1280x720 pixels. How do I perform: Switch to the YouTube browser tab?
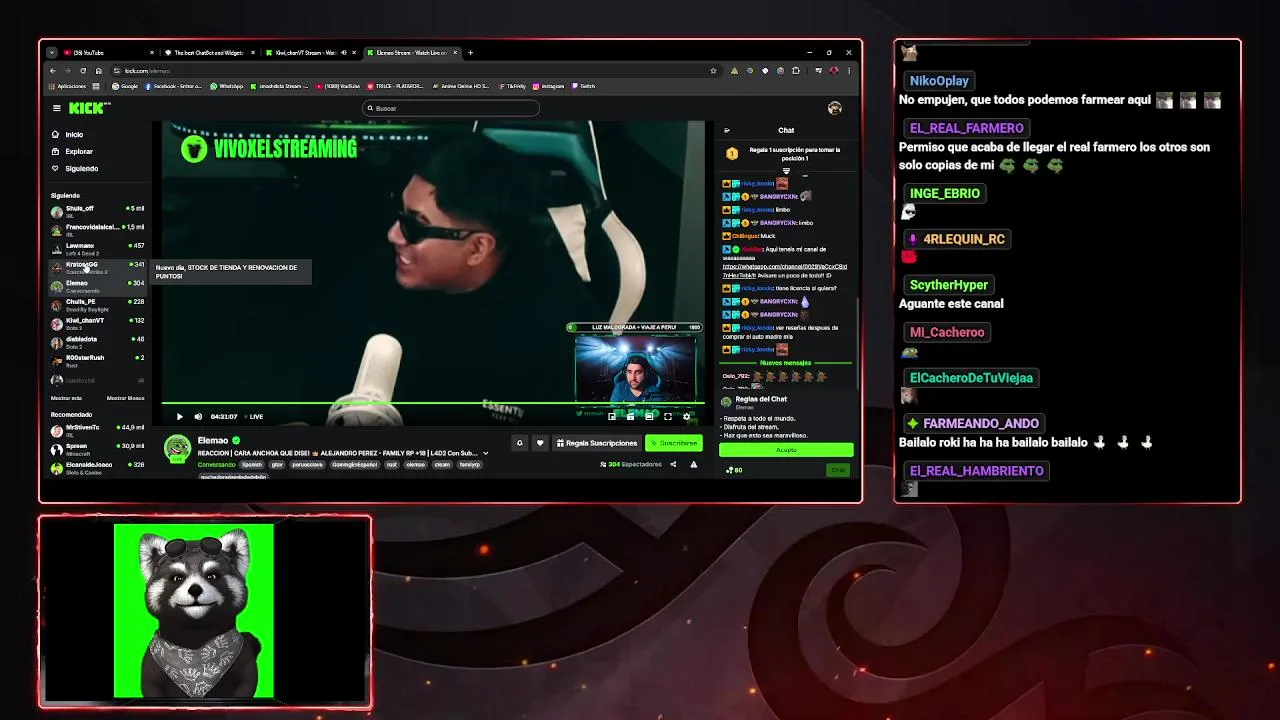[108, 52]
